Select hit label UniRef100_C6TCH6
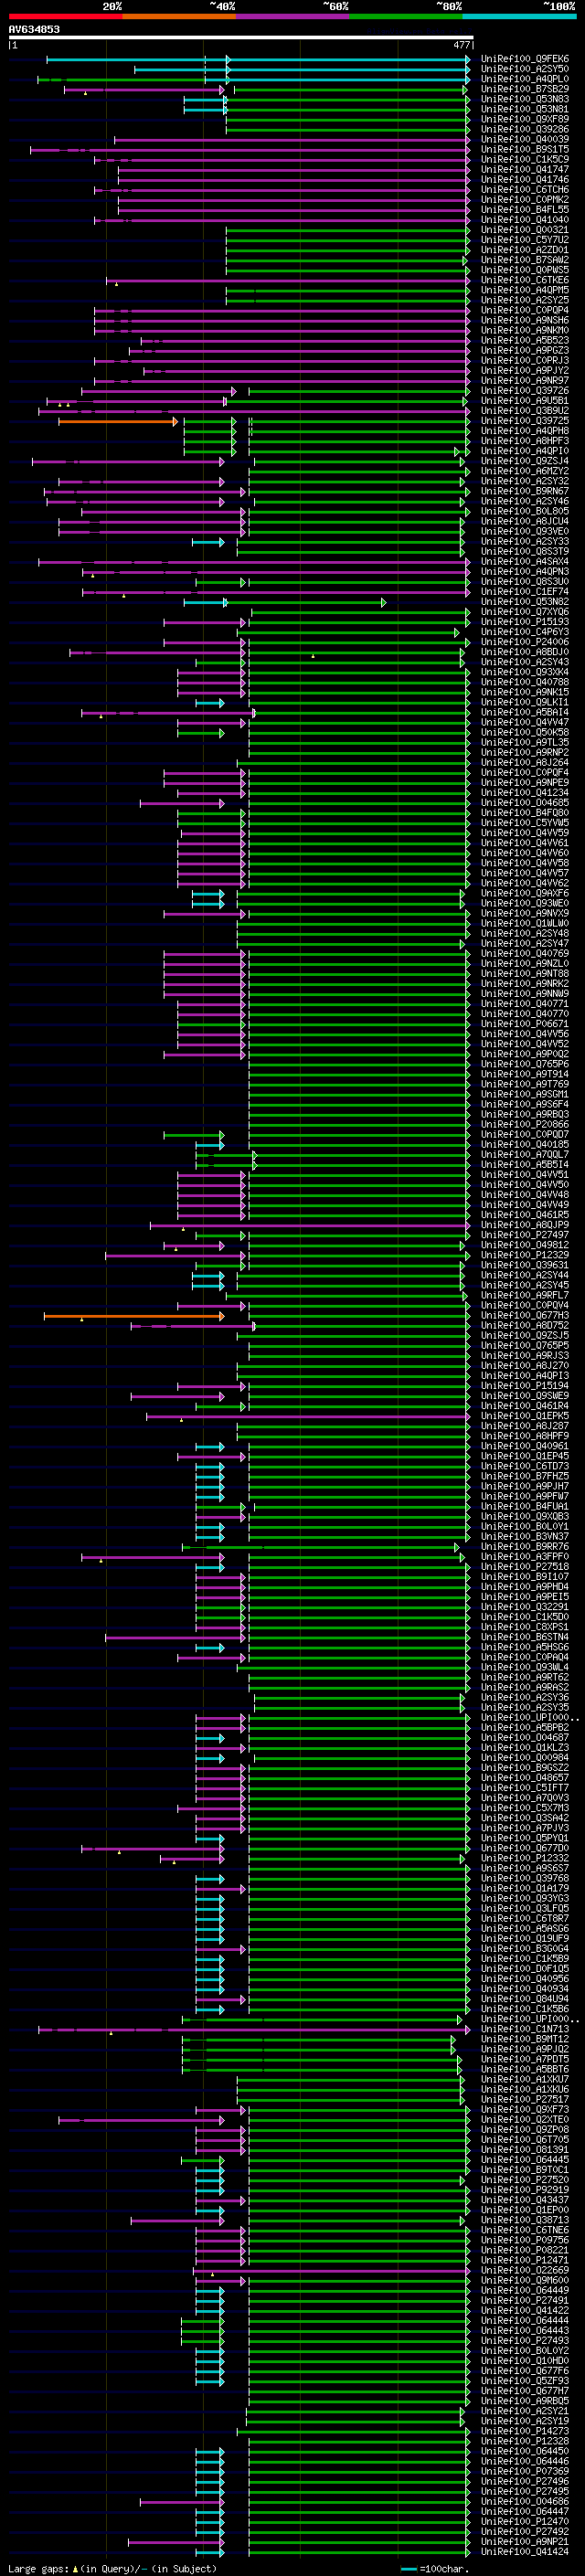 [x=525, y=190]
